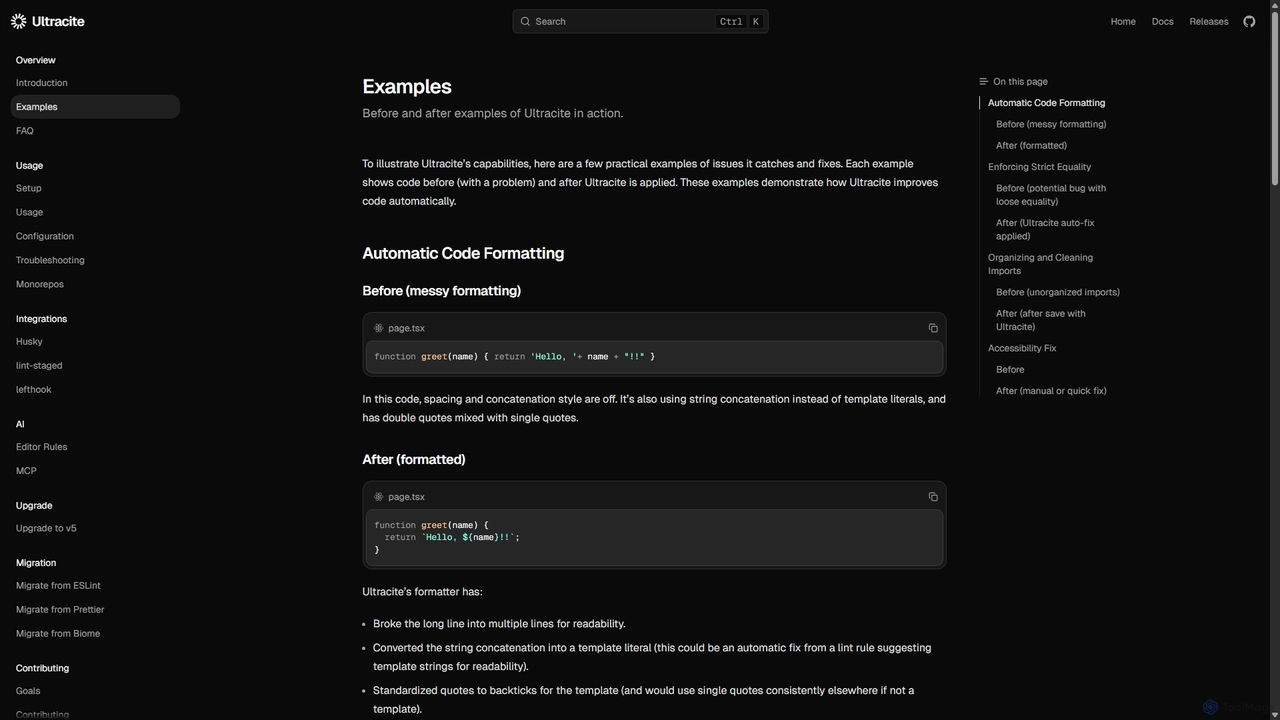Click the Ctrl K shortcut badge
1280x720 pixels.
click(x=740, y=21)
